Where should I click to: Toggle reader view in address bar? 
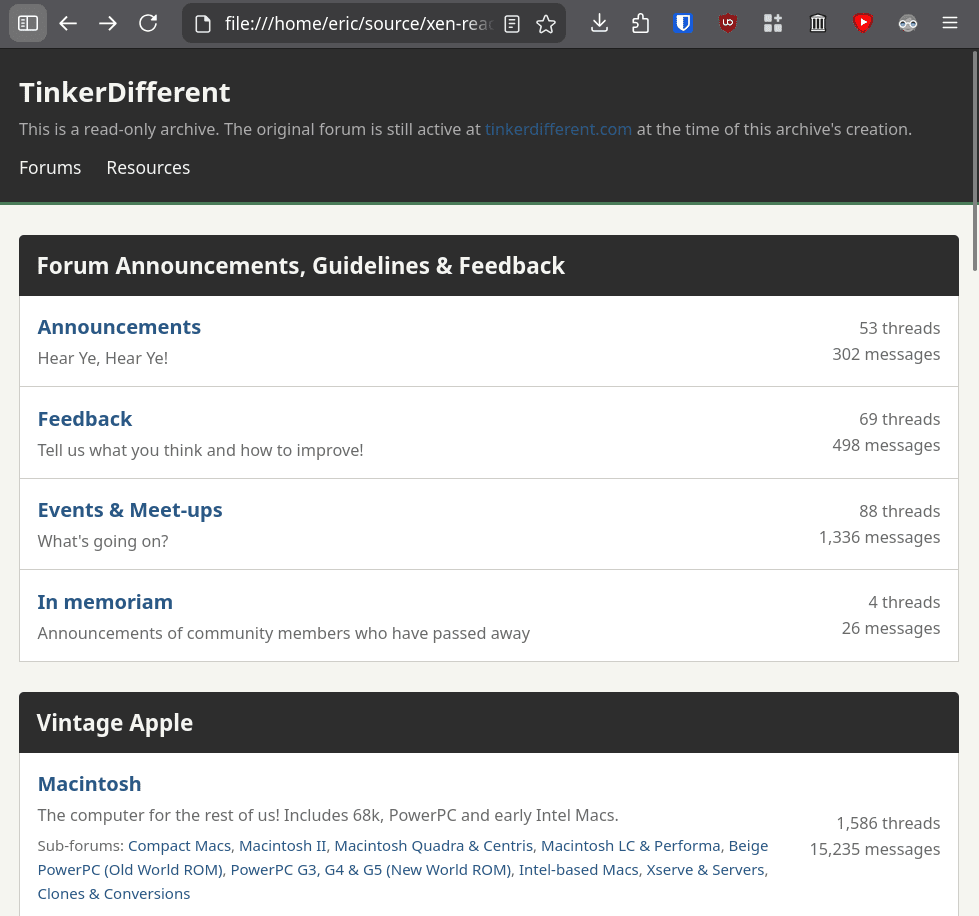click(x=512, y=24)
